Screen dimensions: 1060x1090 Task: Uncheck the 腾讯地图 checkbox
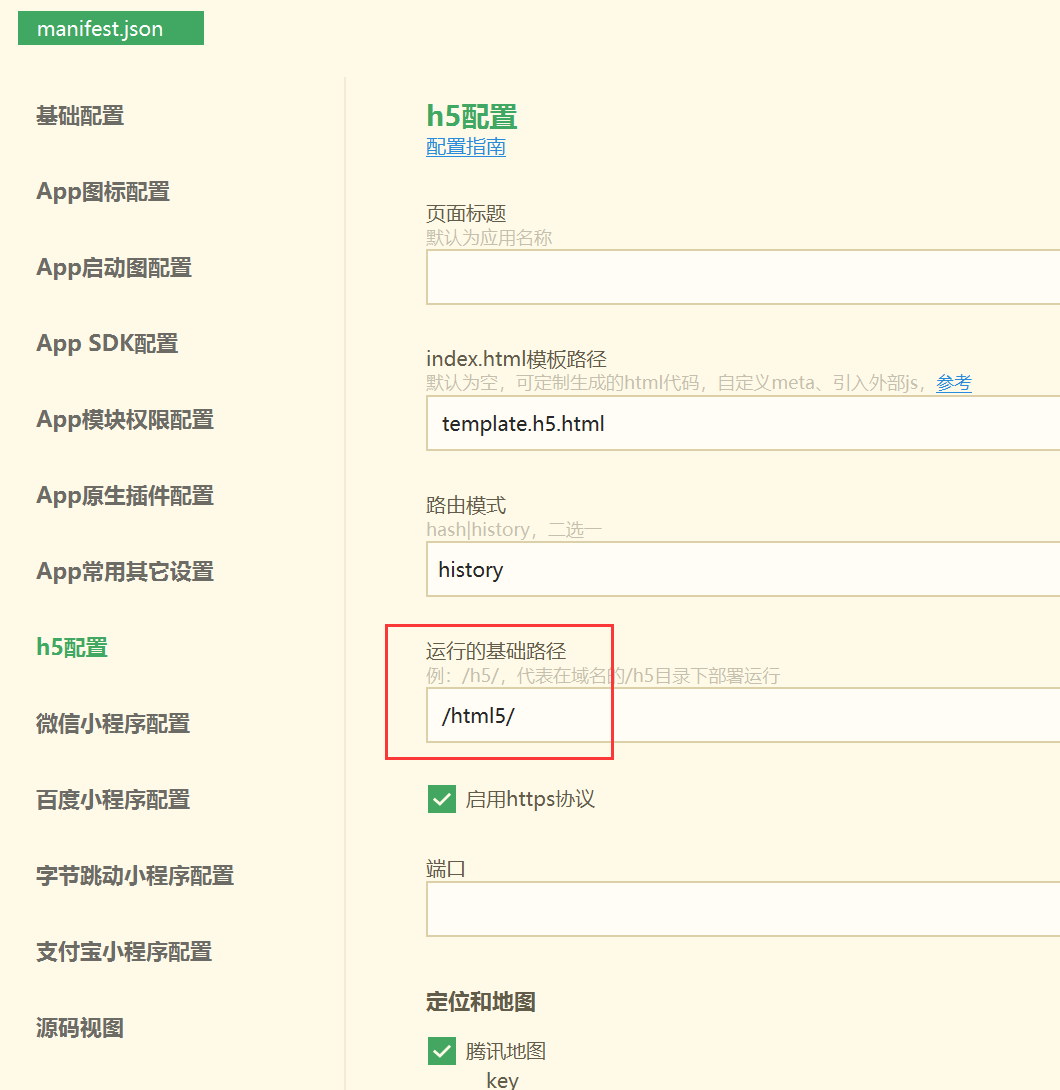[x=441, y=1051]
